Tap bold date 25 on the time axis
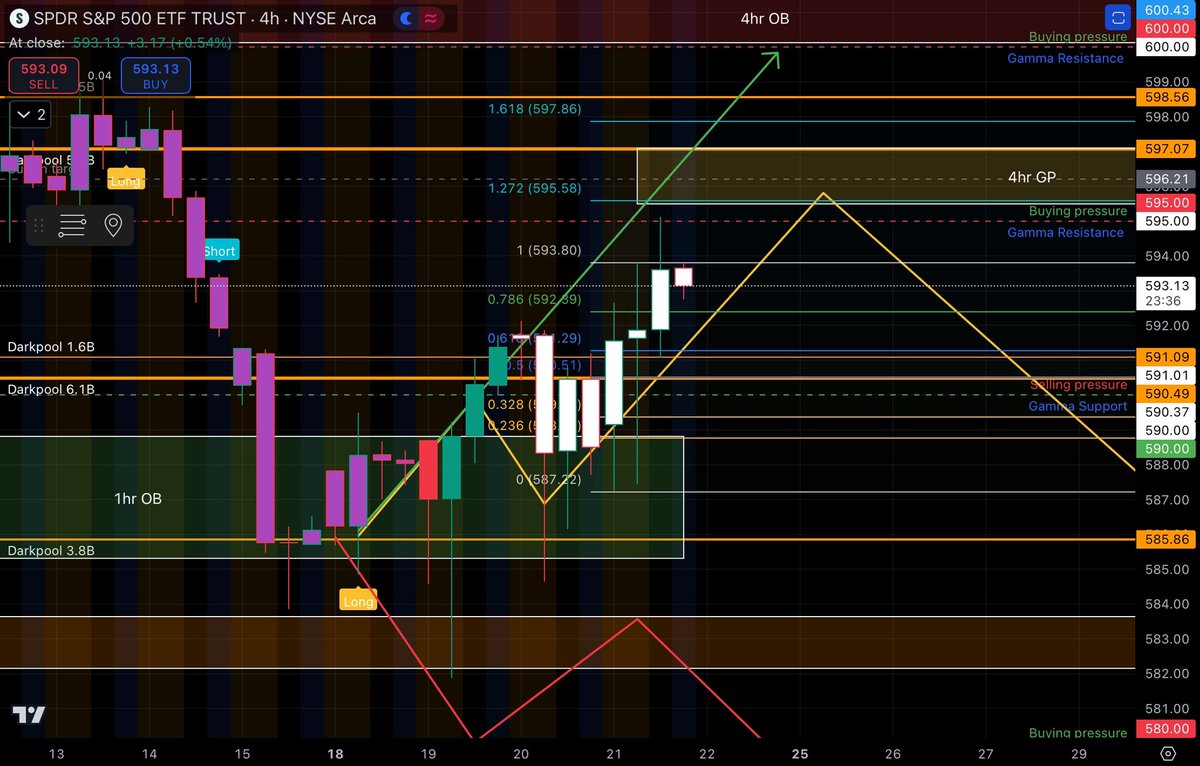This screenshot has height=766, width=1200. [800, 753]
